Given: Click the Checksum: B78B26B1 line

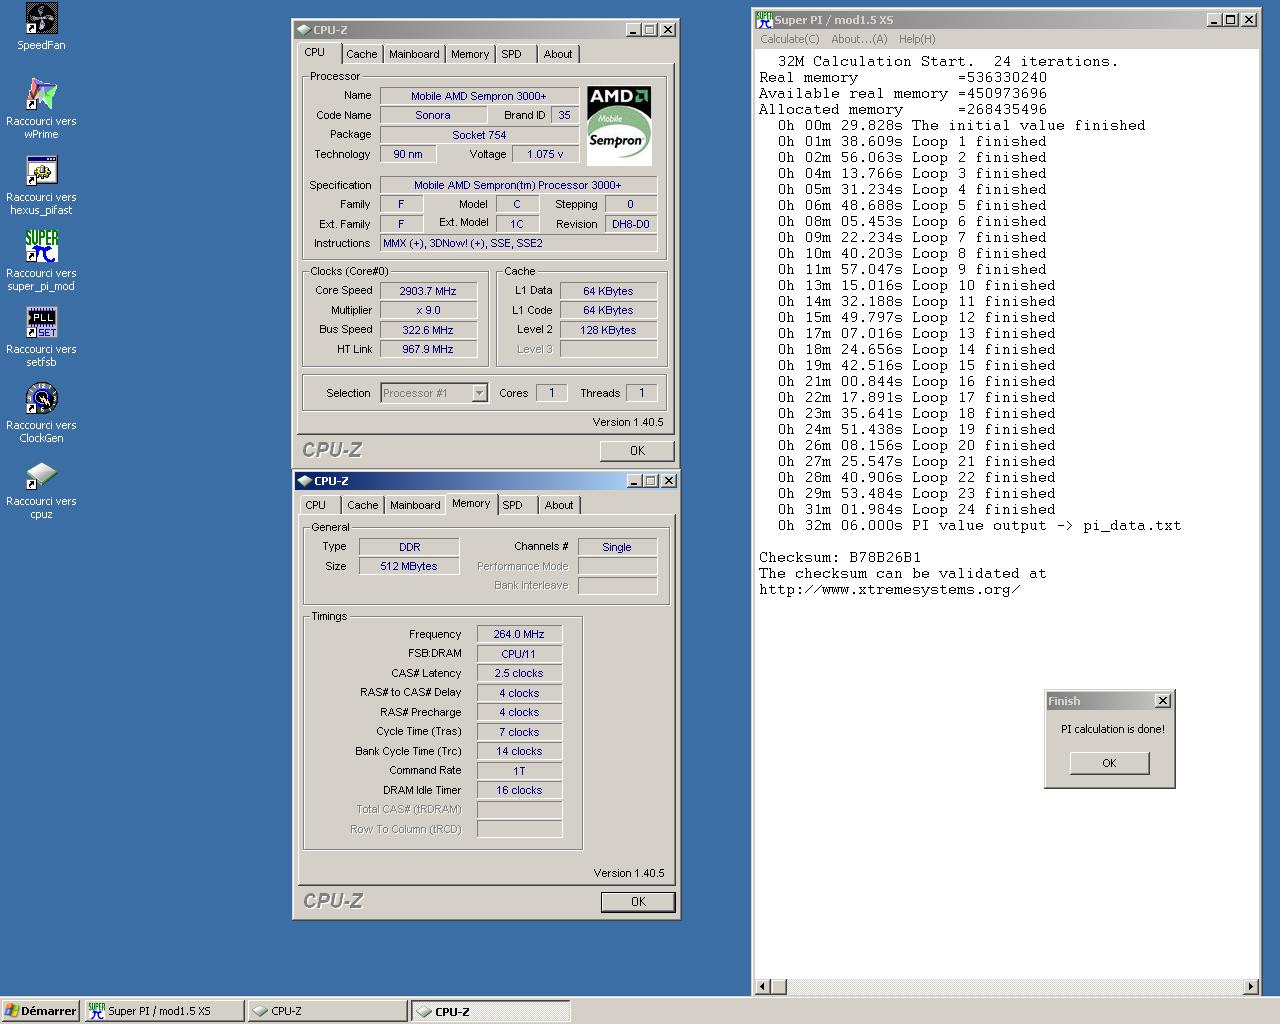Looking at the screenshot, I should coord(840,557).
